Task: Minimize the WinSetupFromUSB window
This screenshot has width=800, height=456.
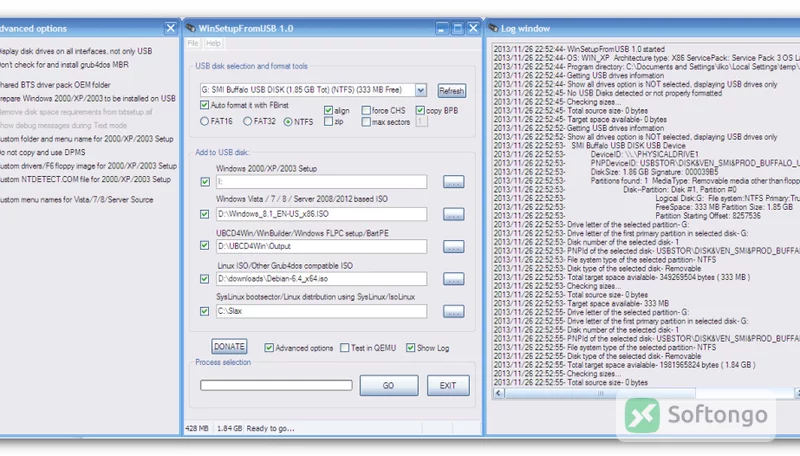Action: point(442,28)
